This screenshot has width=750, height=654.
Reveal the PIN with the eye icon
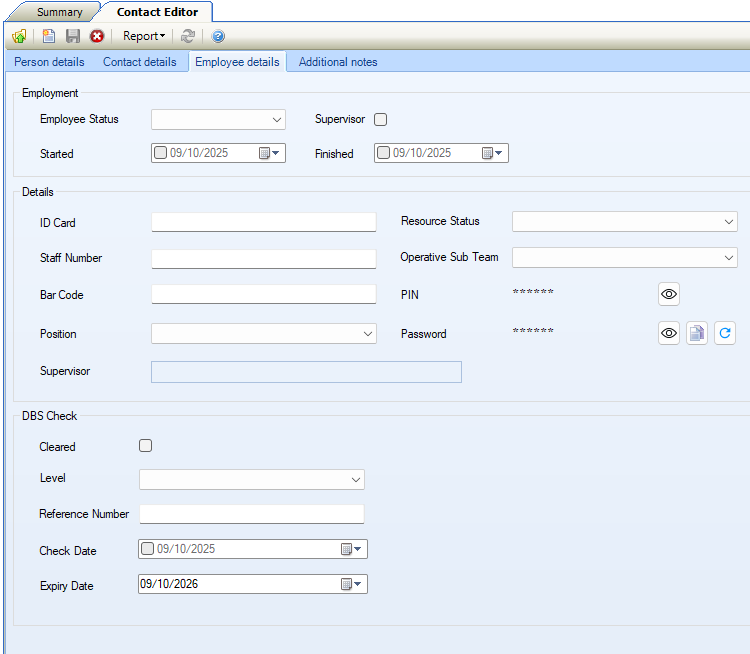pos(669,294)
